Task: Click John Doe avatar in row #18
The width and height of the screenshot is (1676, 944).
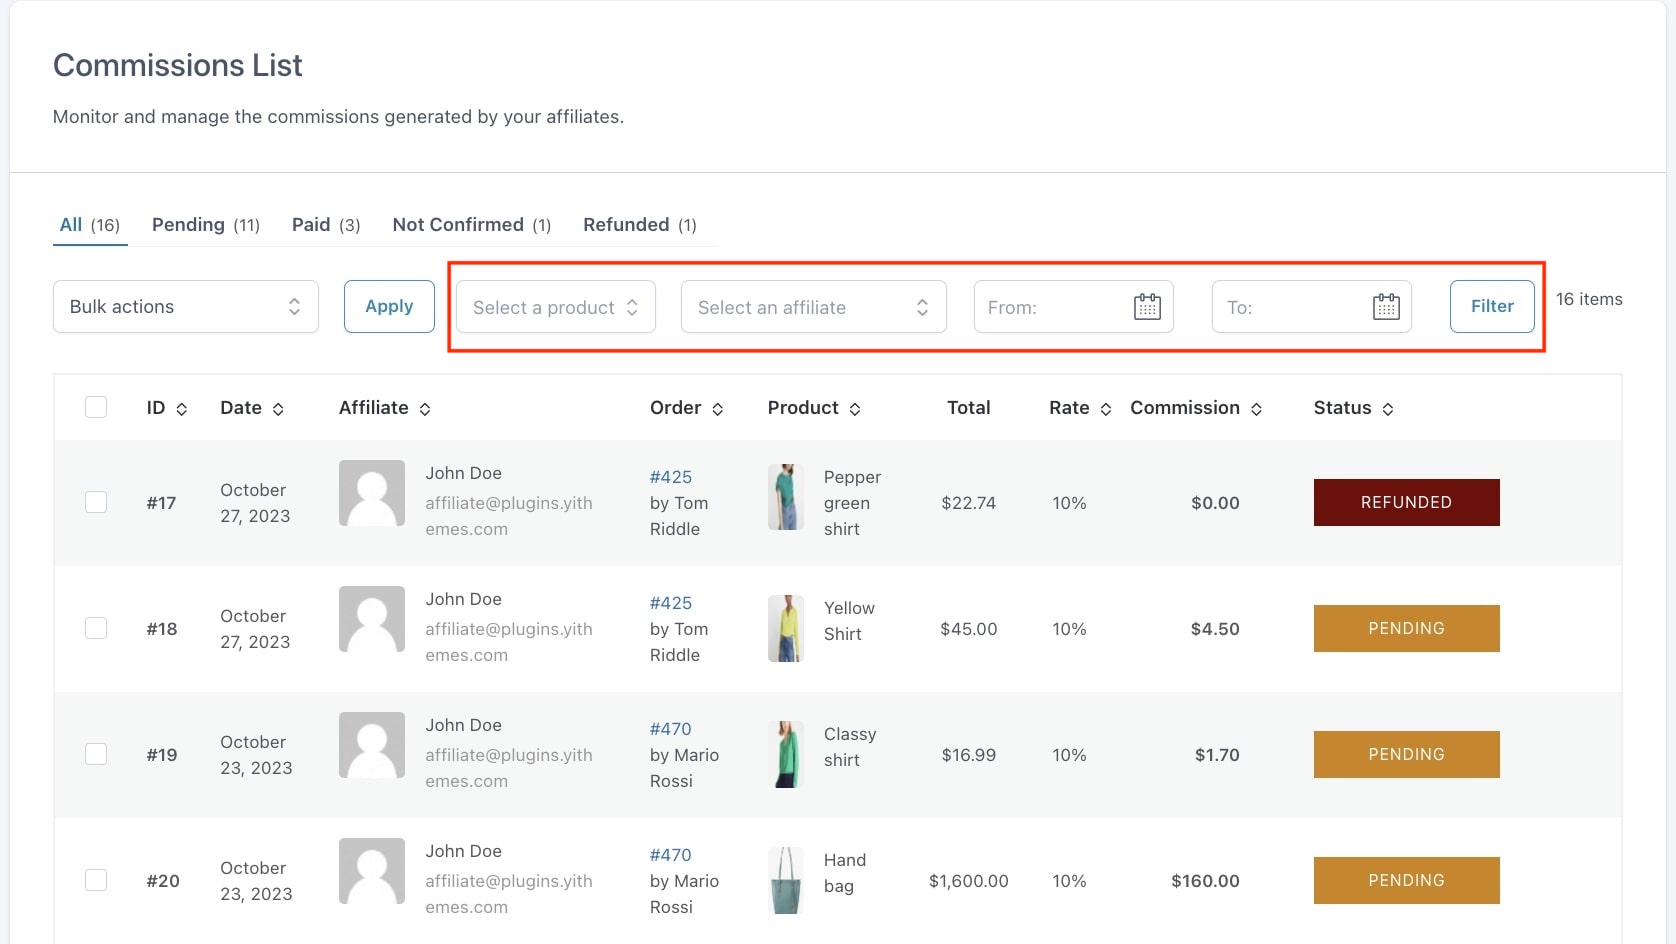Action: pos(372,619)
